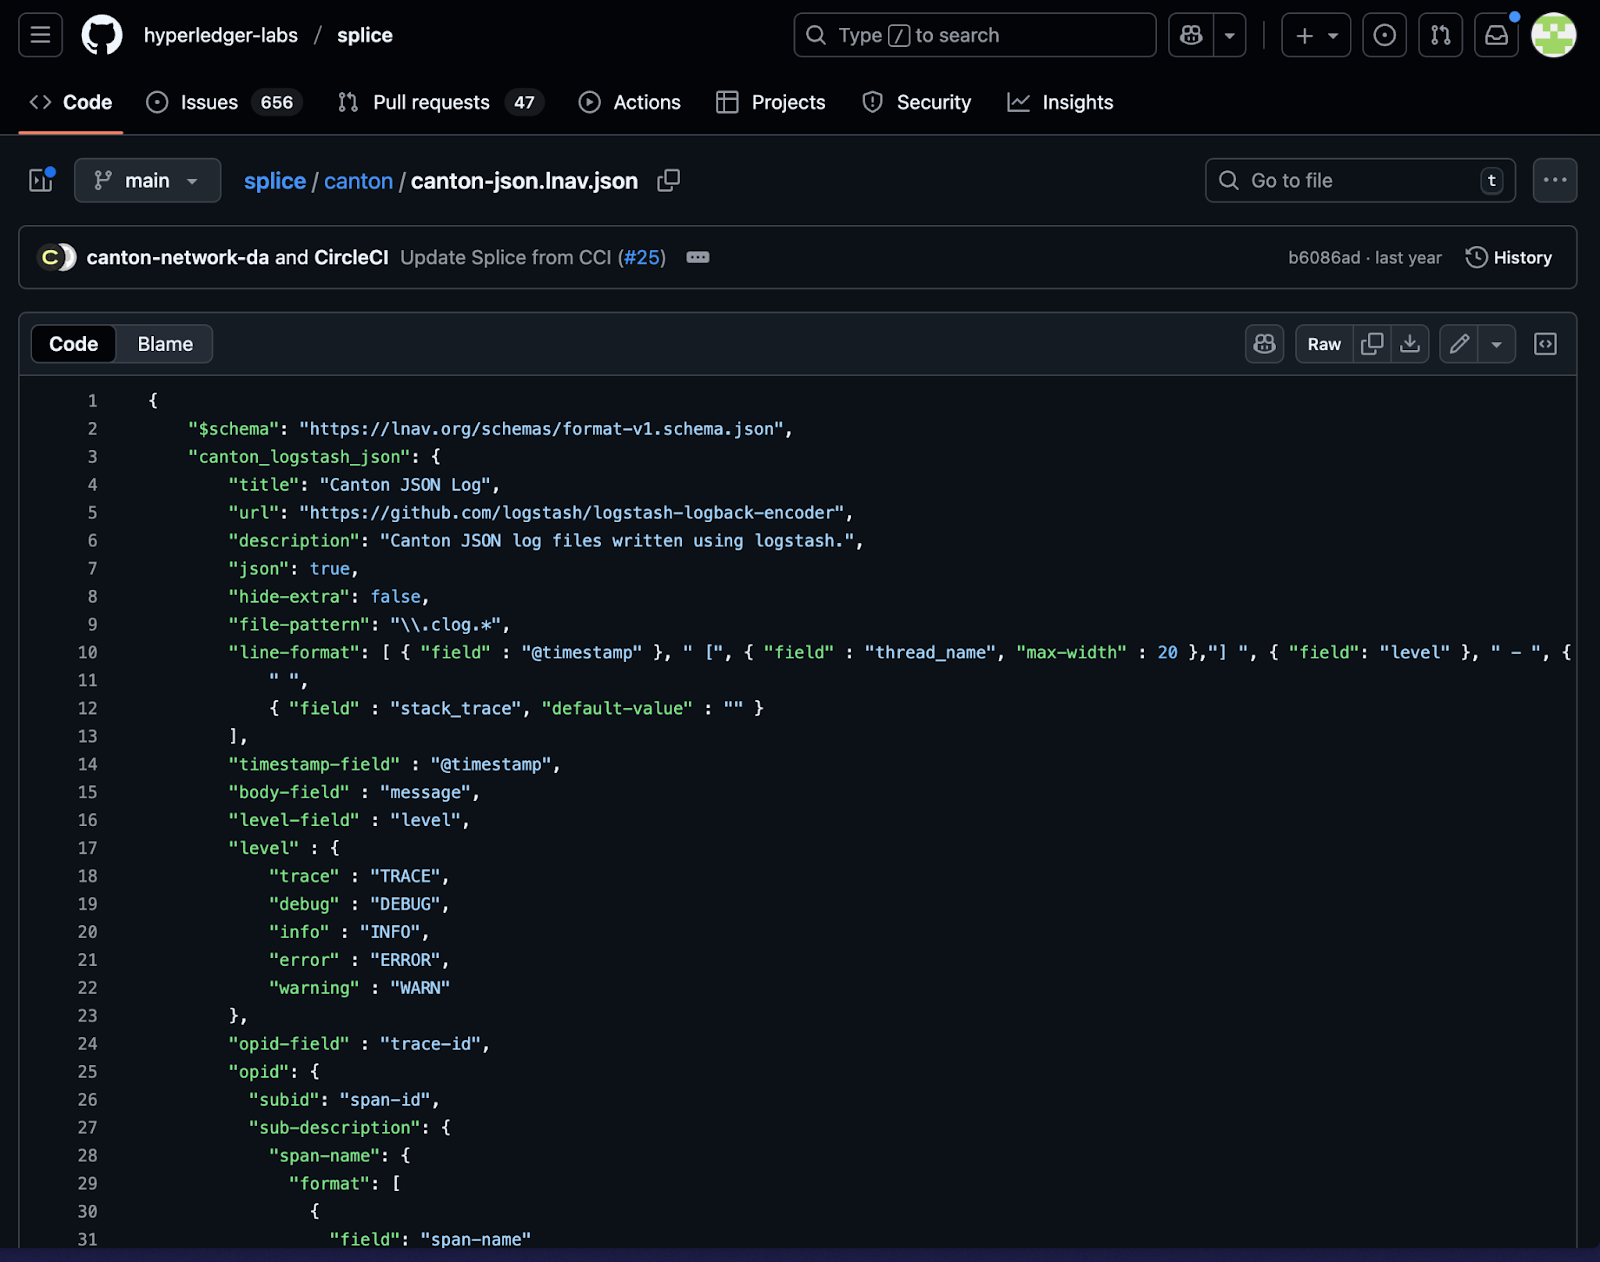The height and width of the screenshot is (1262, 1600).
Task: View the file History
Action: pyautogui.click(x=1509, y=257)
